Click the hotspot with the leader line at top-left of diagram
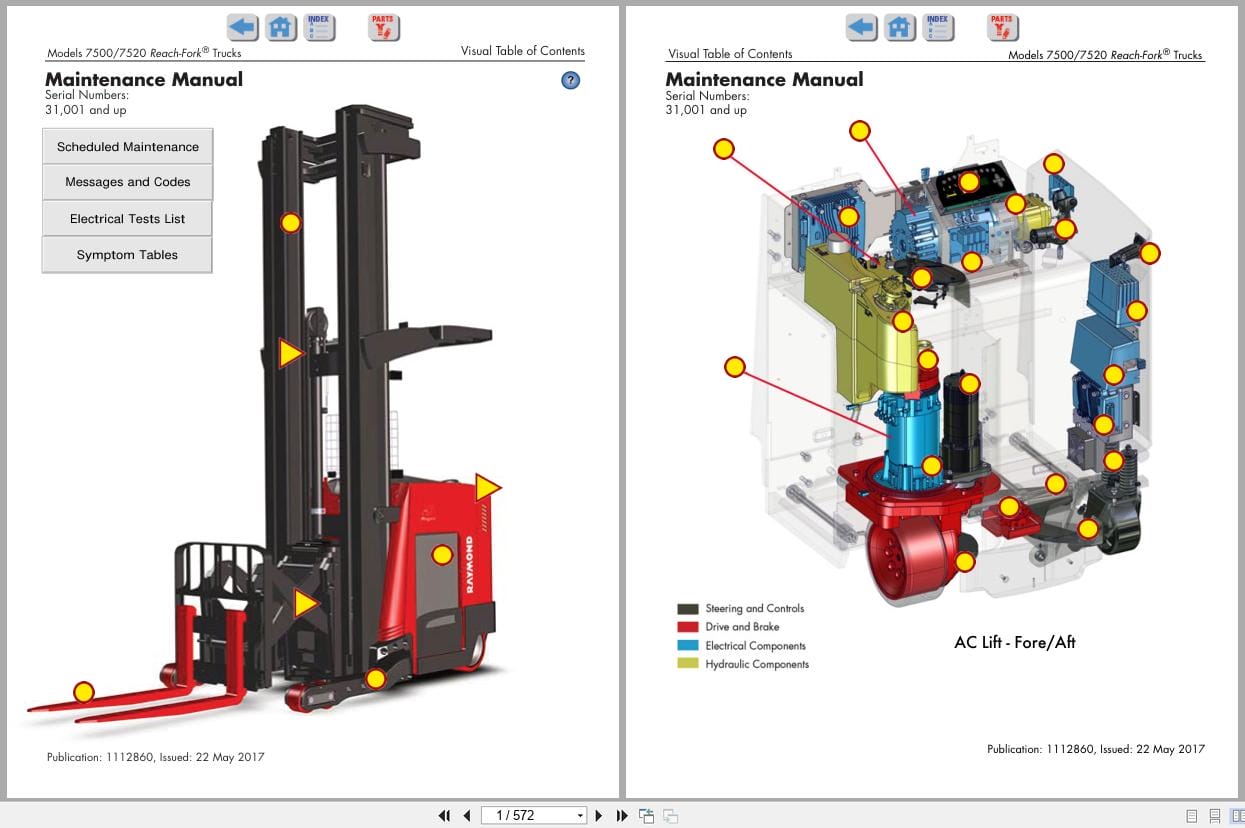The width and height of the screenshot is (1245, 828). coord(724,149)
